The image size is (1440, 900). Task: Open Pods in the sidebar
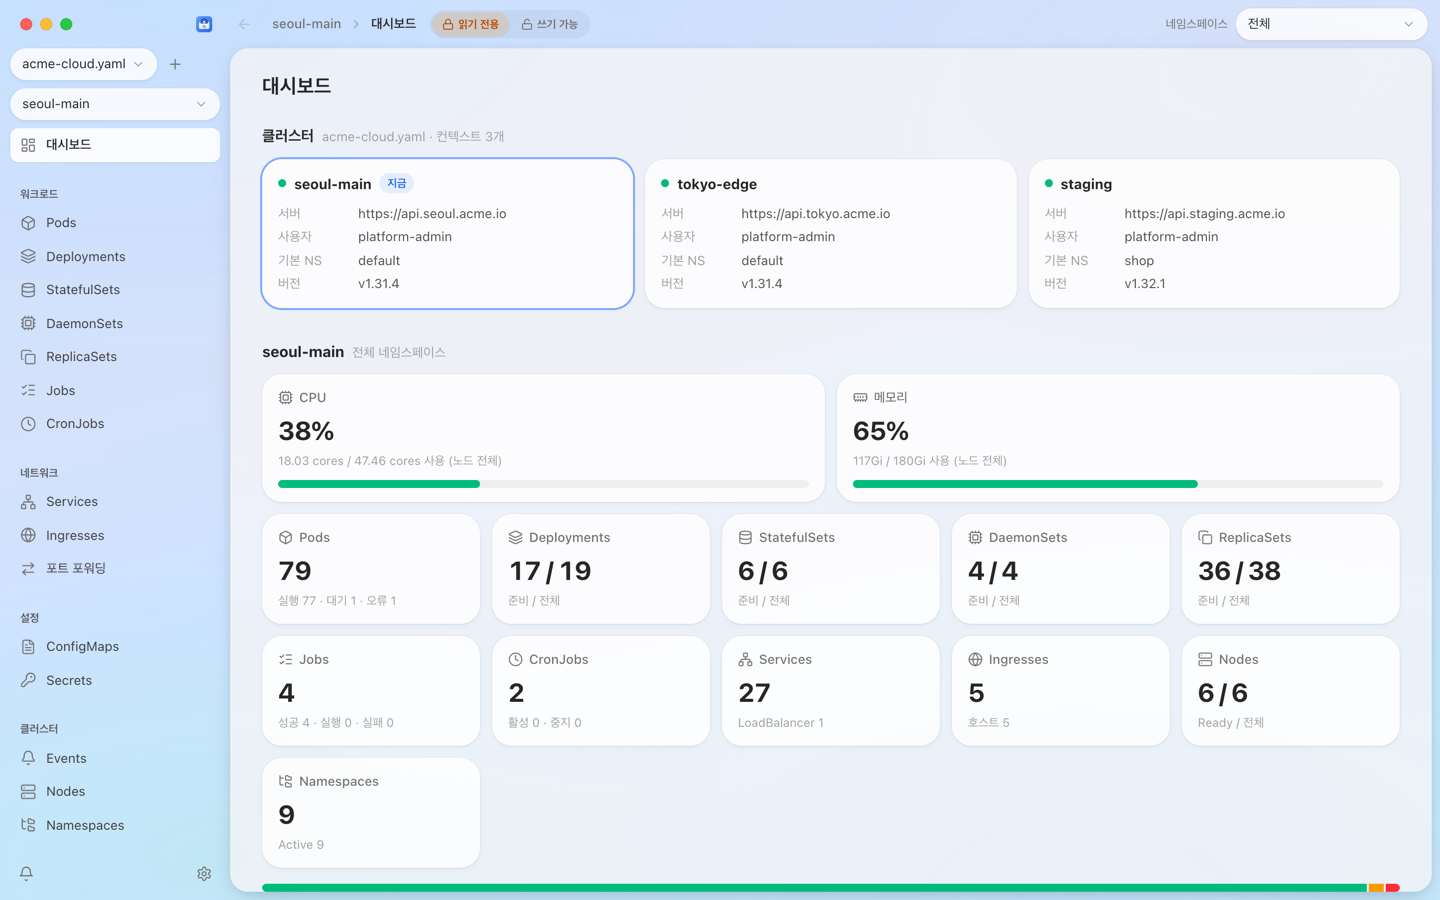click(x=115, y=223)
